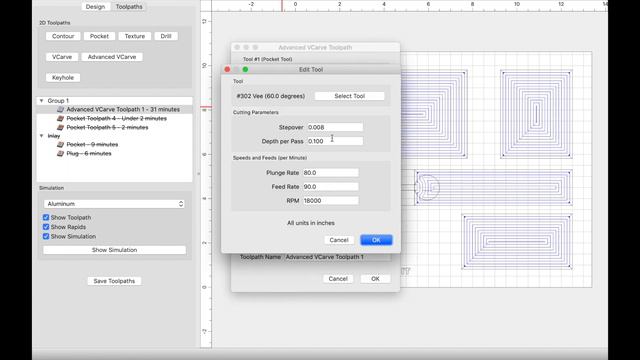Click the Pocket Toolpath 4 row icon
The width and height of the screenshot is (640, 360).
(x=60, y=118)
